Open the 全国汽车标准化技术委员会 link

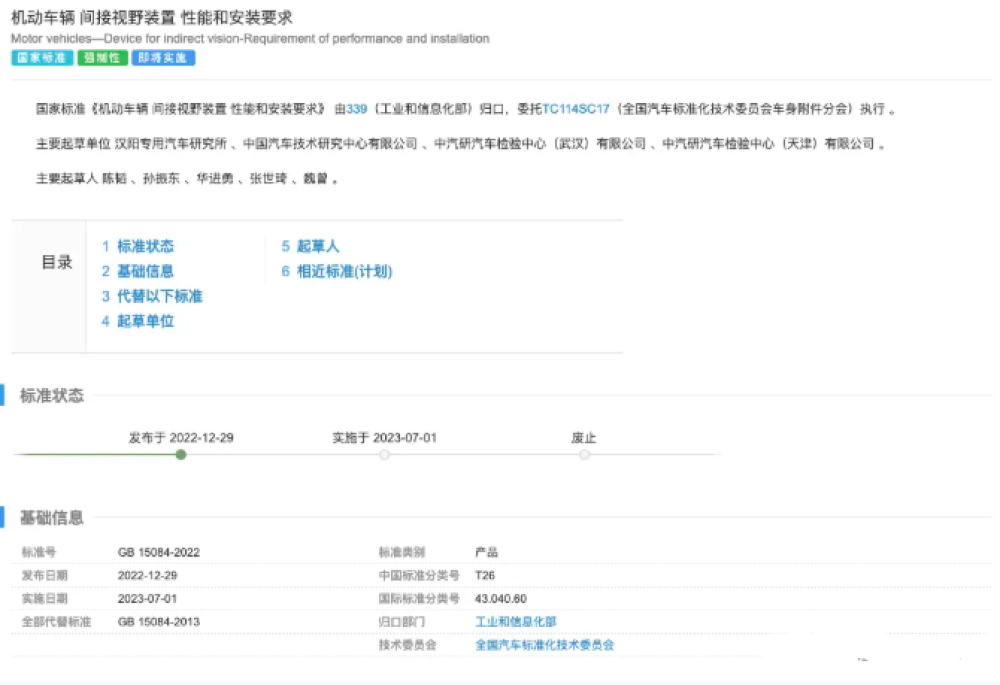(x=544, y=645)
